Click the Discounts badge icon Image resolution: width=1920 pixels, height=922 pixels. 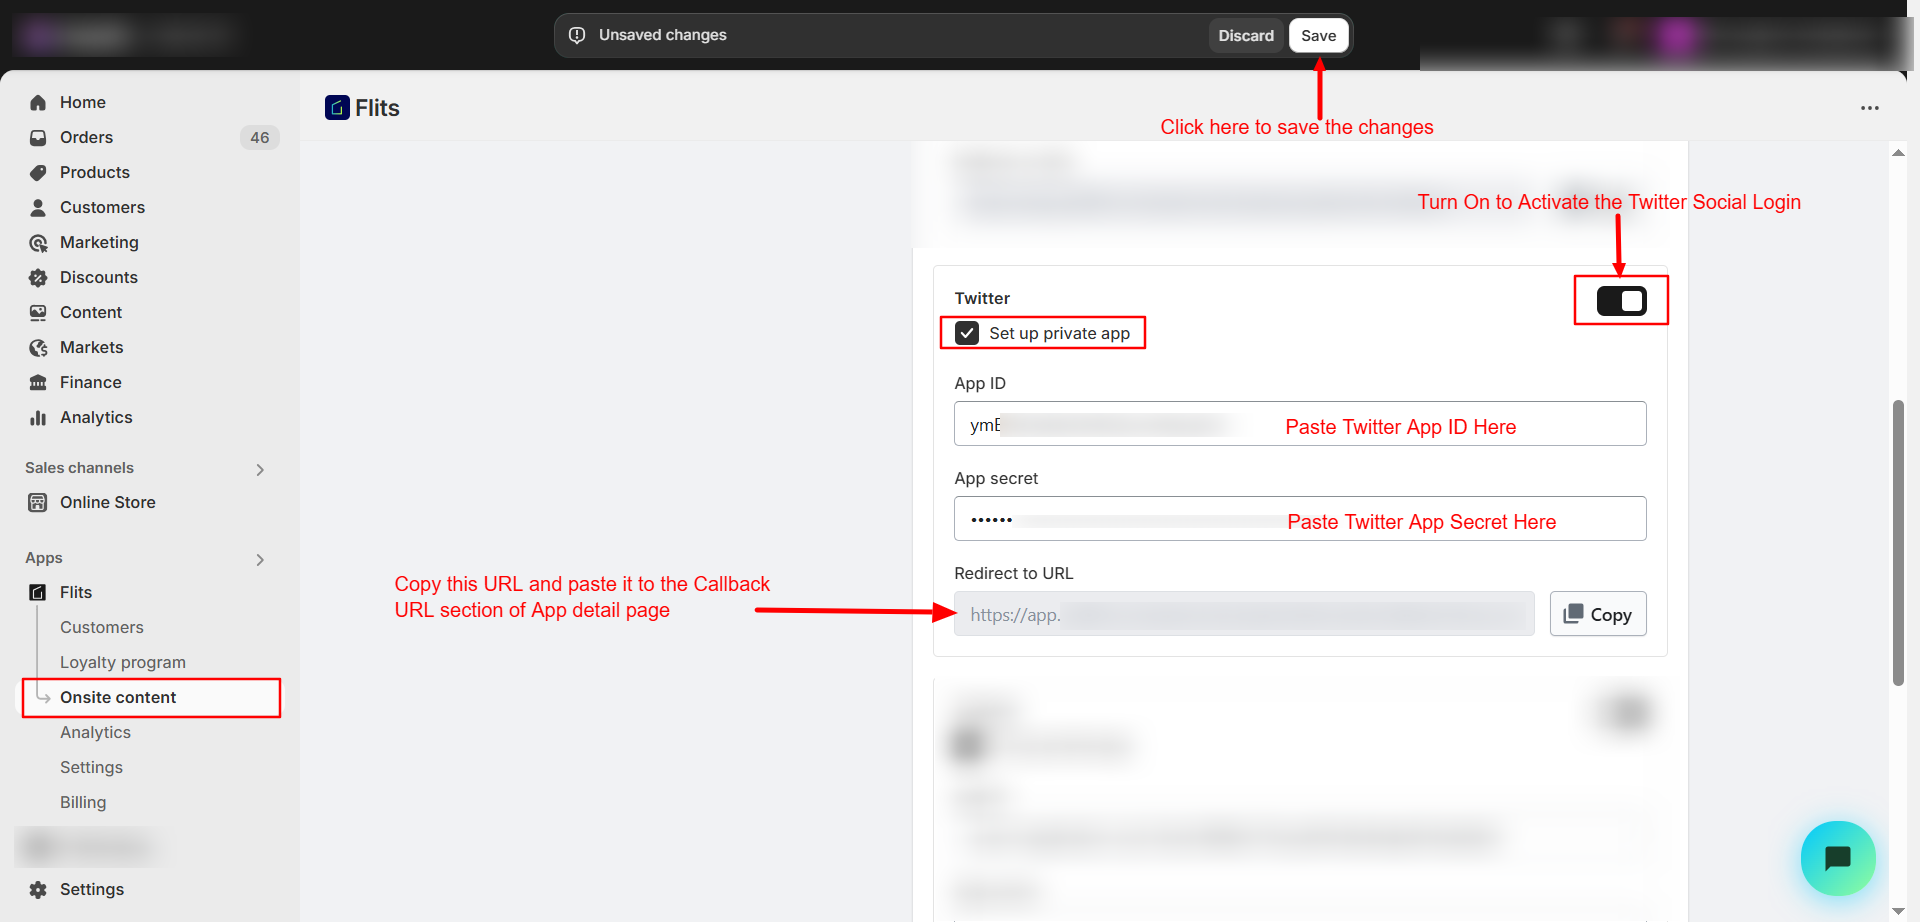click(x=38, y=278)
